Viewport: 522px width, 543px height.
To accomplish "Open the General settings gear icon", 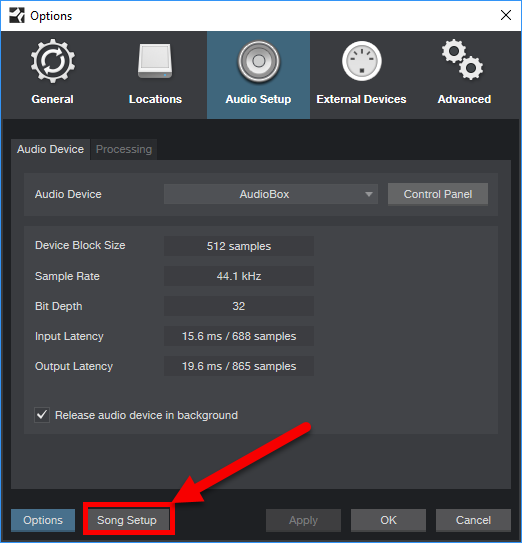I will click(53, 61).
